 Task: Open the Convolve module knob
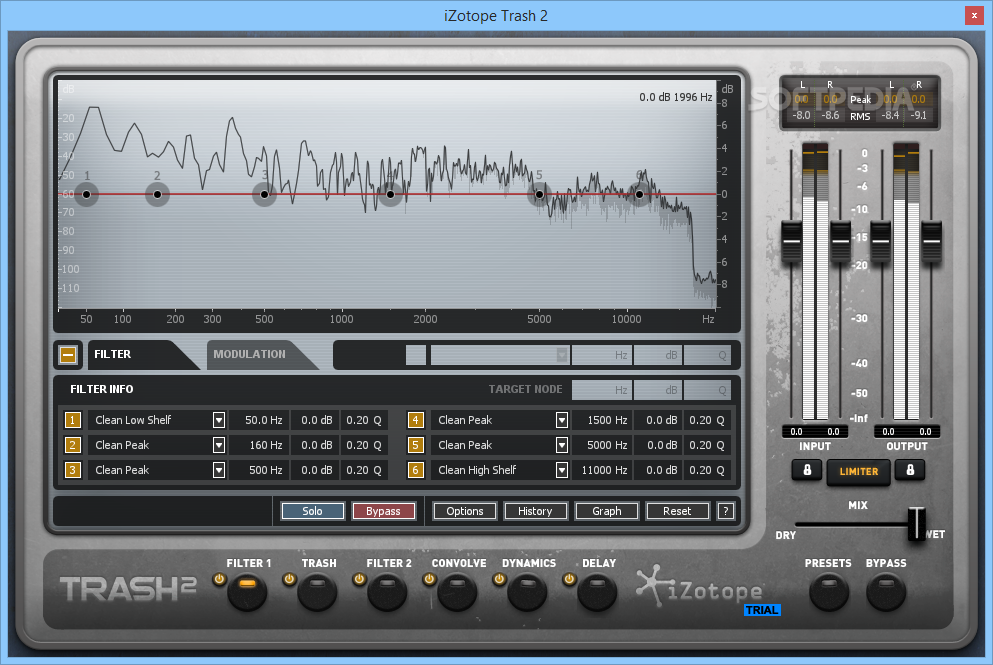click(x=457, y=592)
